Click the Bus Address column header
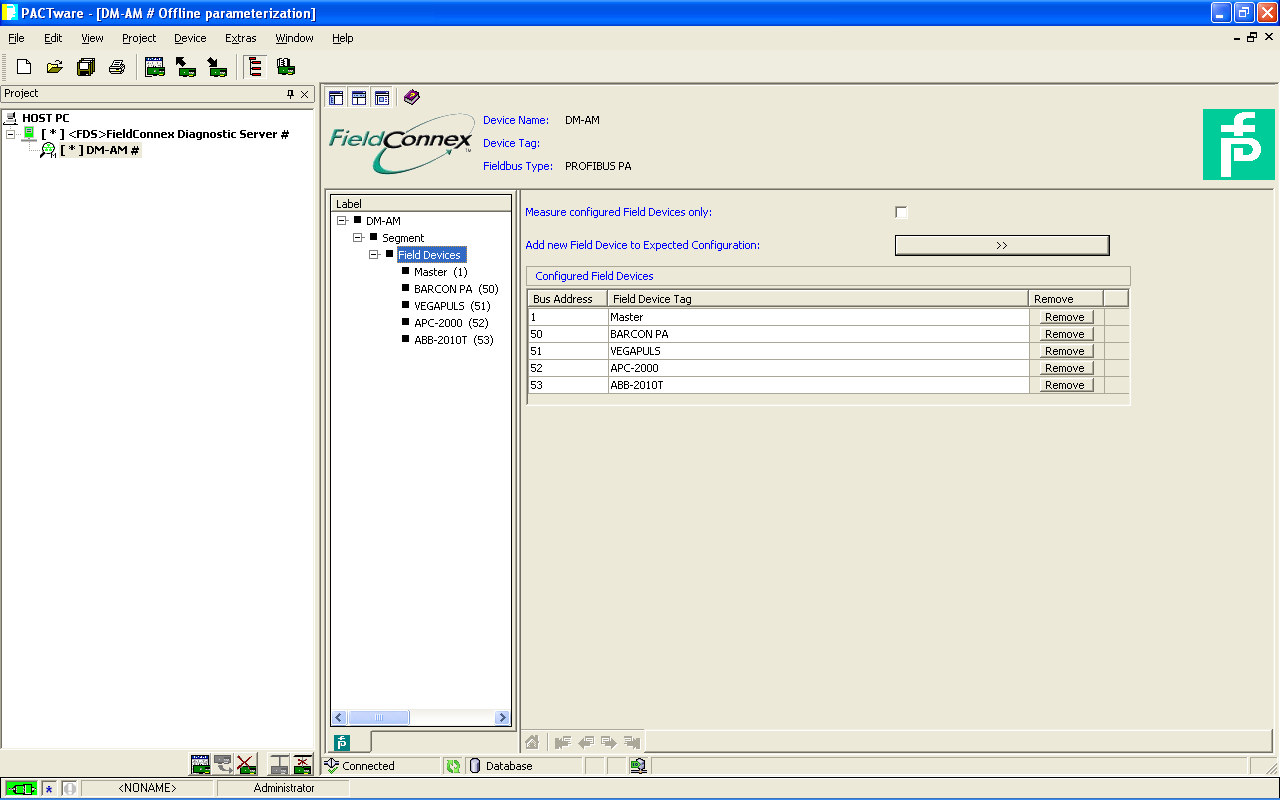Screen dimensions: 1280x800 click(567, 298)
